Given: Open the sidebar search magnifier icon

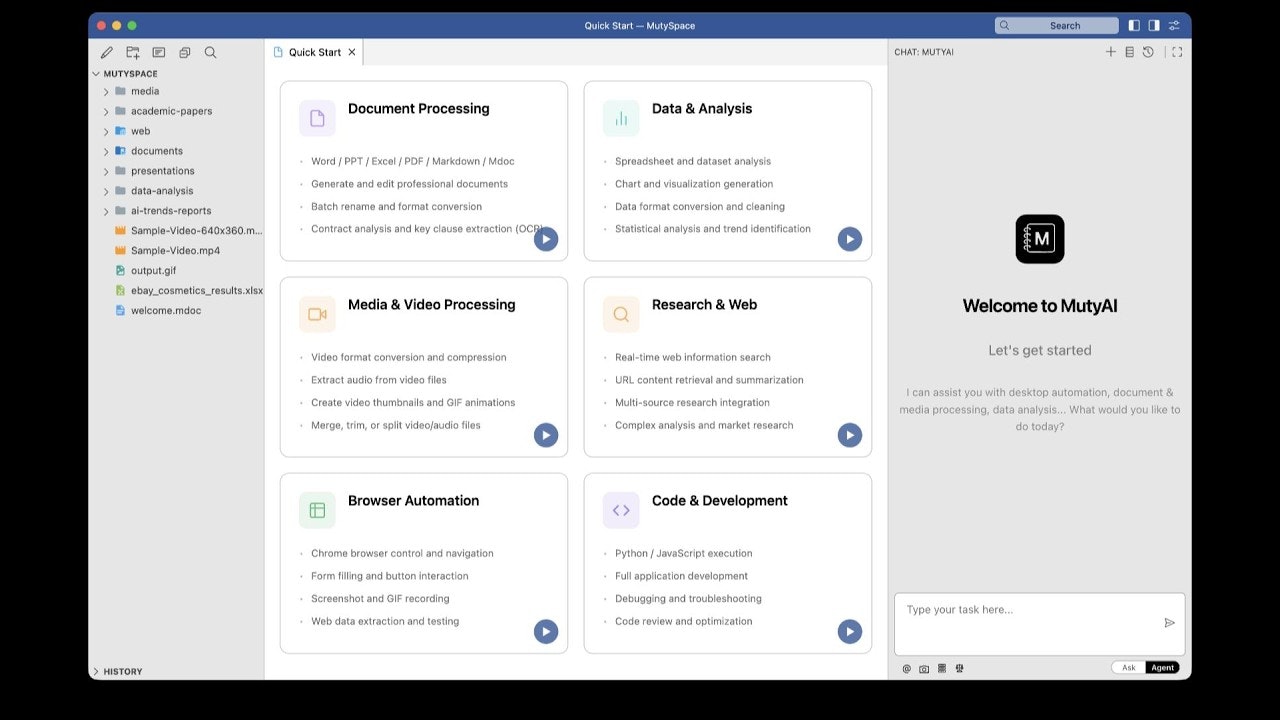Looking at the screenshot, I should tap(211, 52).
